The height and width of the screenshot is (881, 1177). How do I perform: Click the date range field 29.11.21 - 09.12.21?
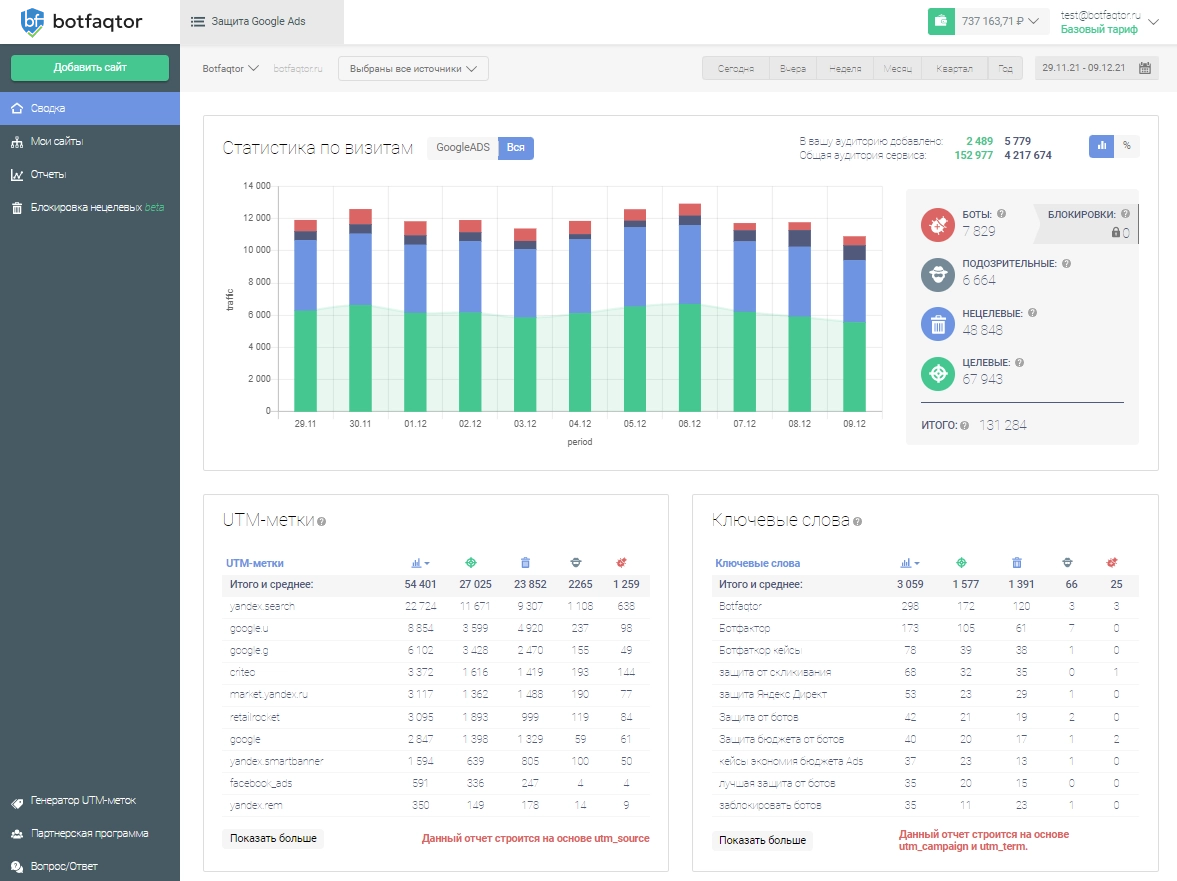click(1083, 69)
